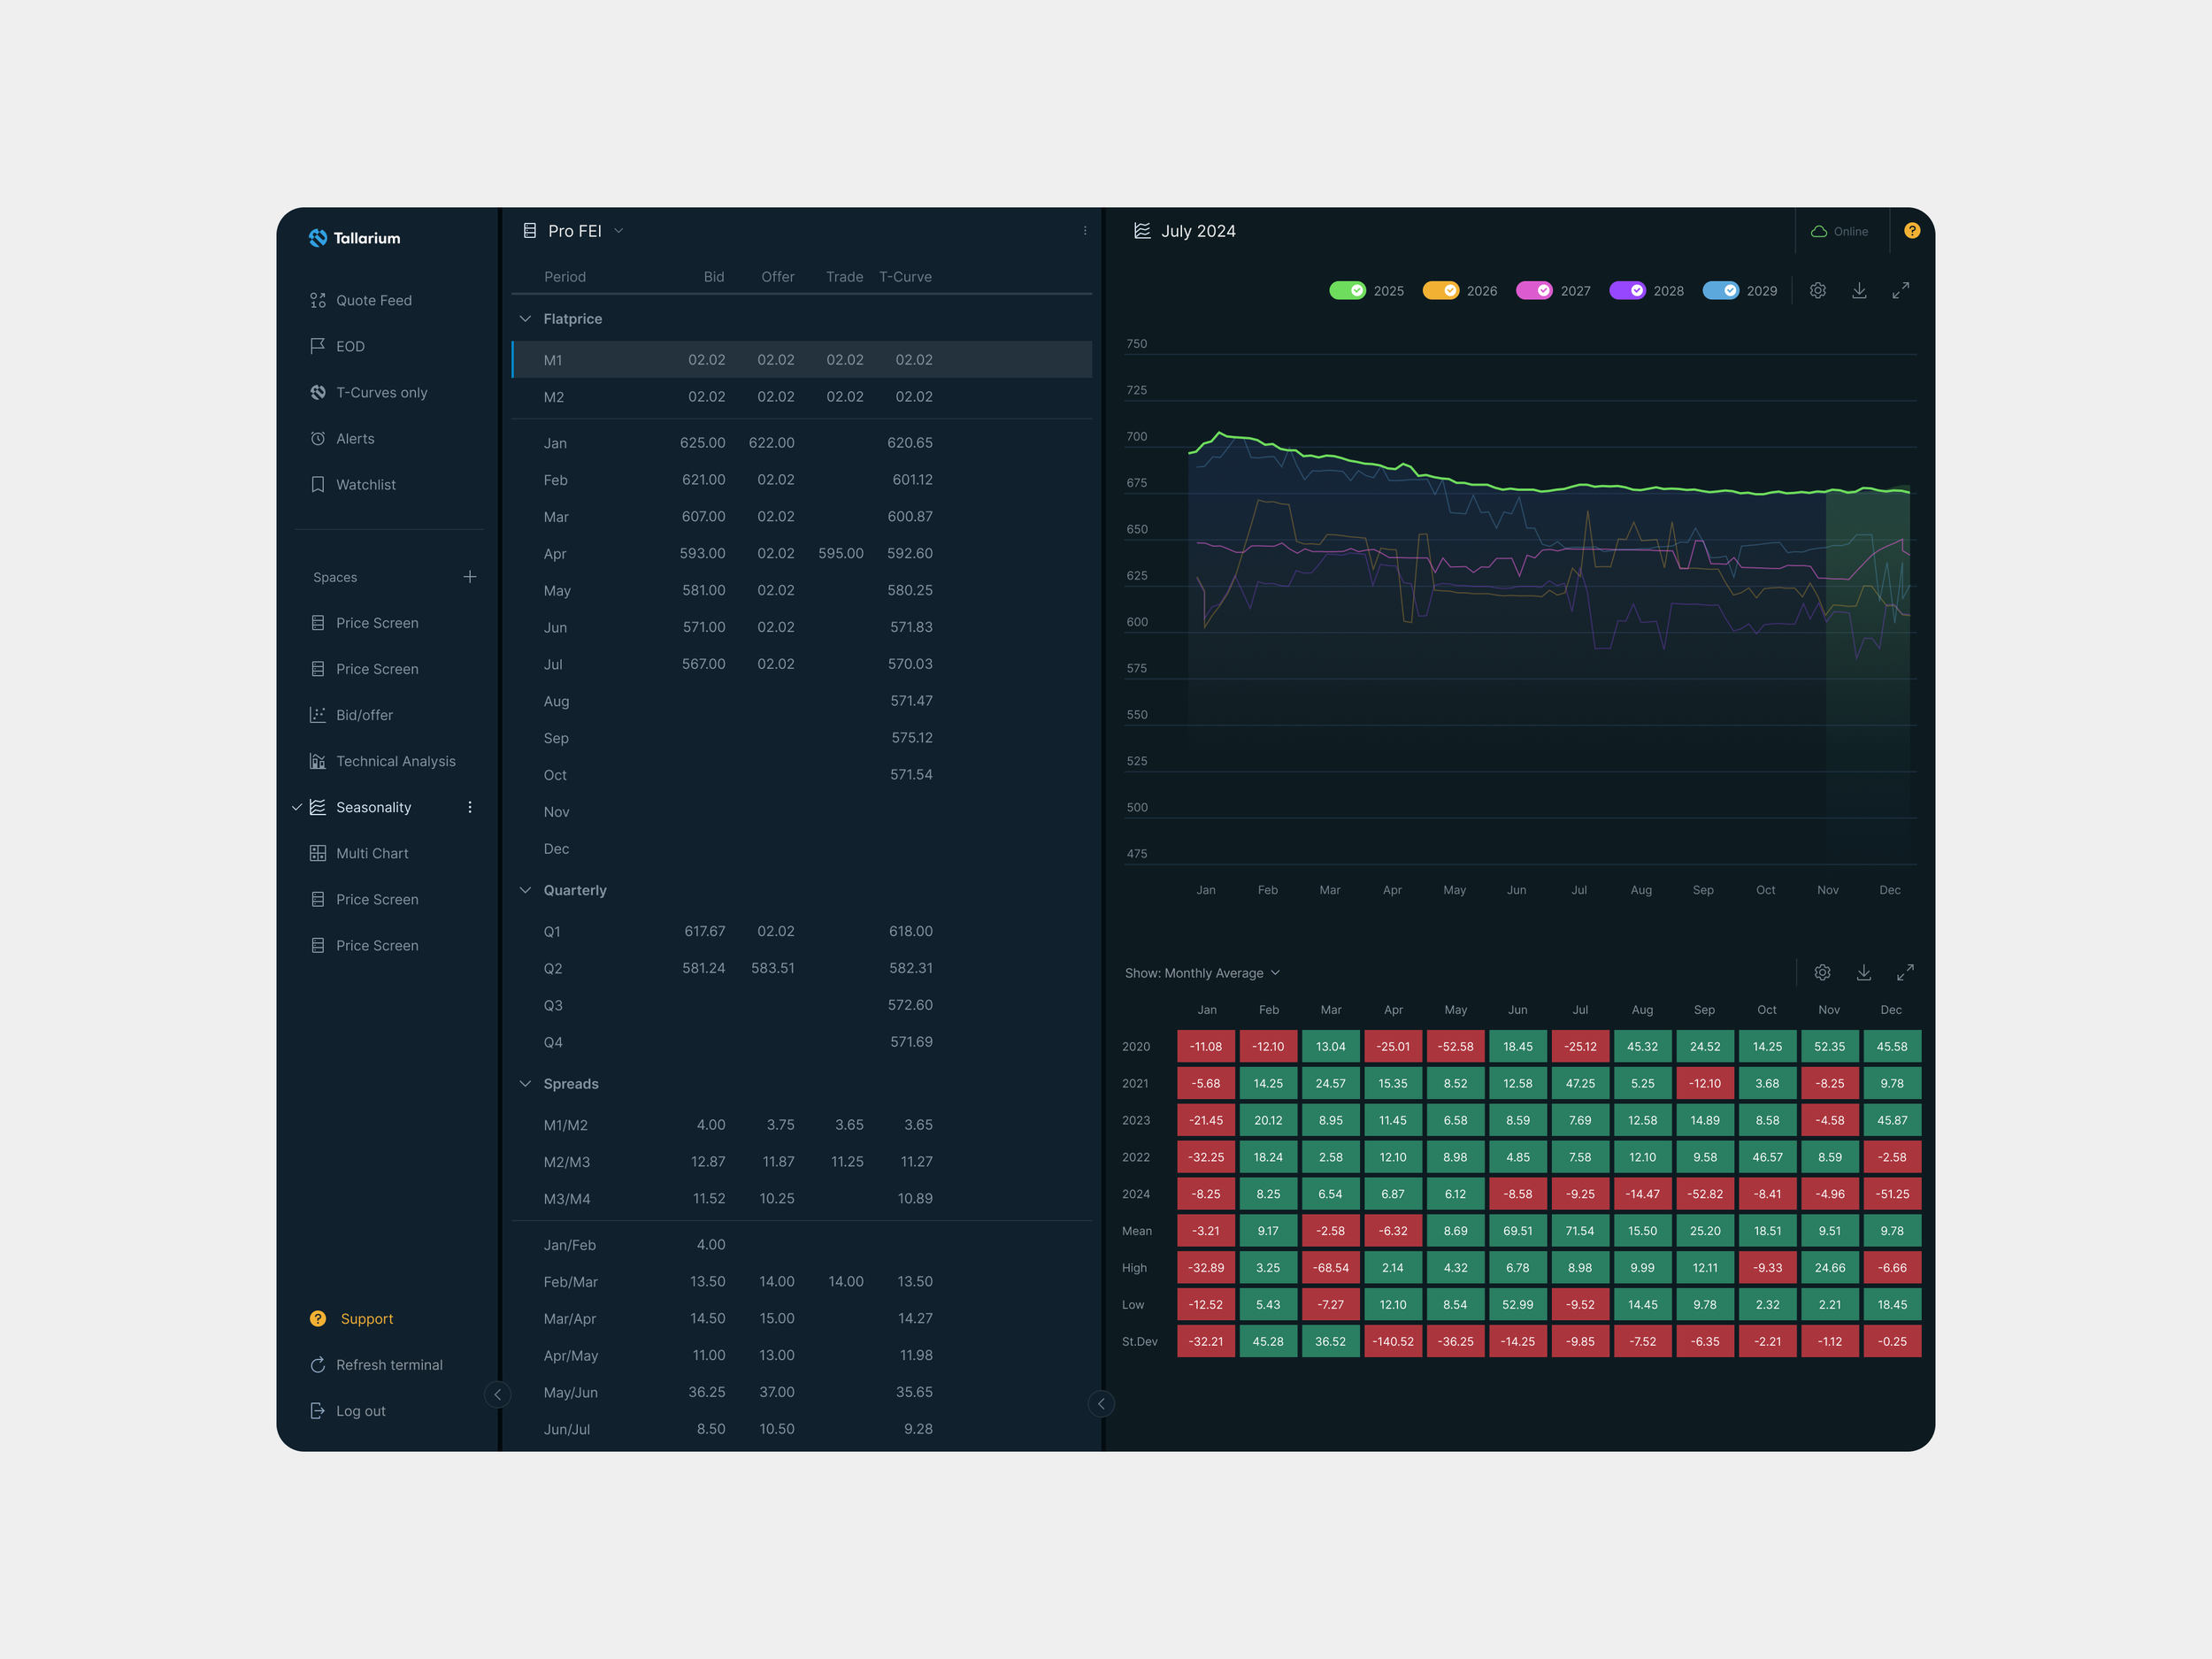Open Seasonality space options menu
Screen dimensions: 2212x1659
click(470, 807)
